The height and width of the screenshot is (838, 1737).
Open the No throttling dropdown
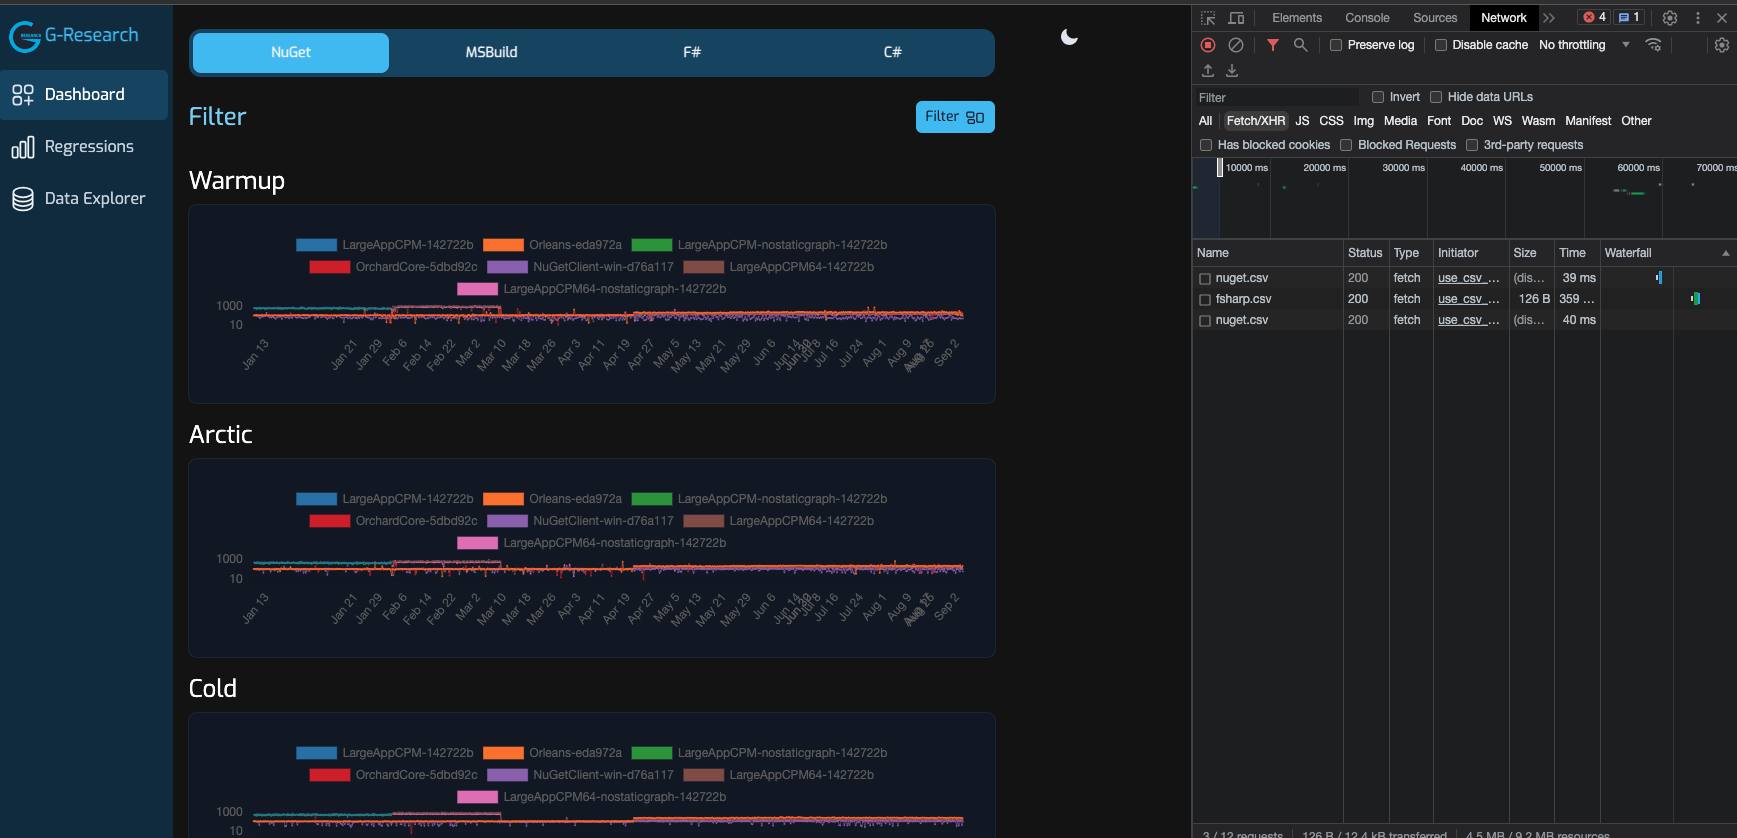(1584, 45)
